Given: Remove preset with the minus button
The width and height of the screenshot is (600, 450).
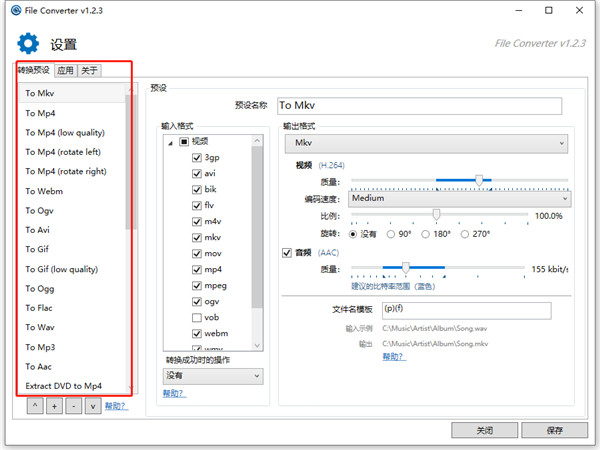Looking at the screenshot, I should pyautogui.click(x=73, y=406).
